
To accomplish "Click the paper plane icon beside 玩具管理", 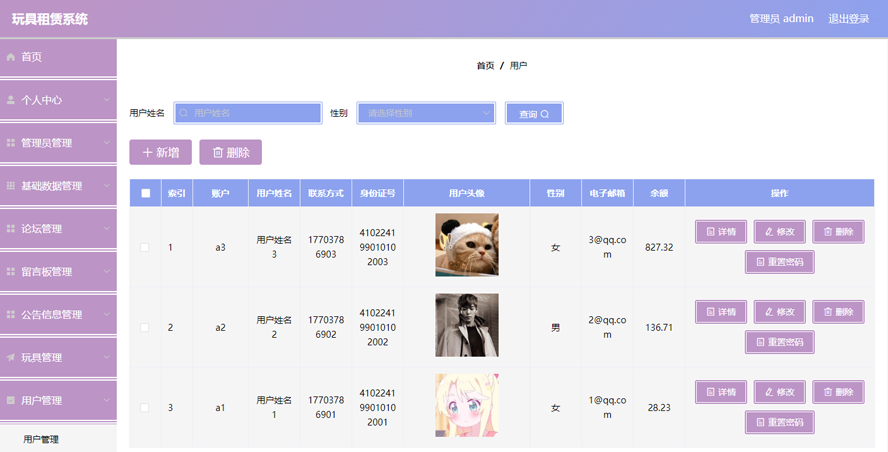I will [10, 357].
